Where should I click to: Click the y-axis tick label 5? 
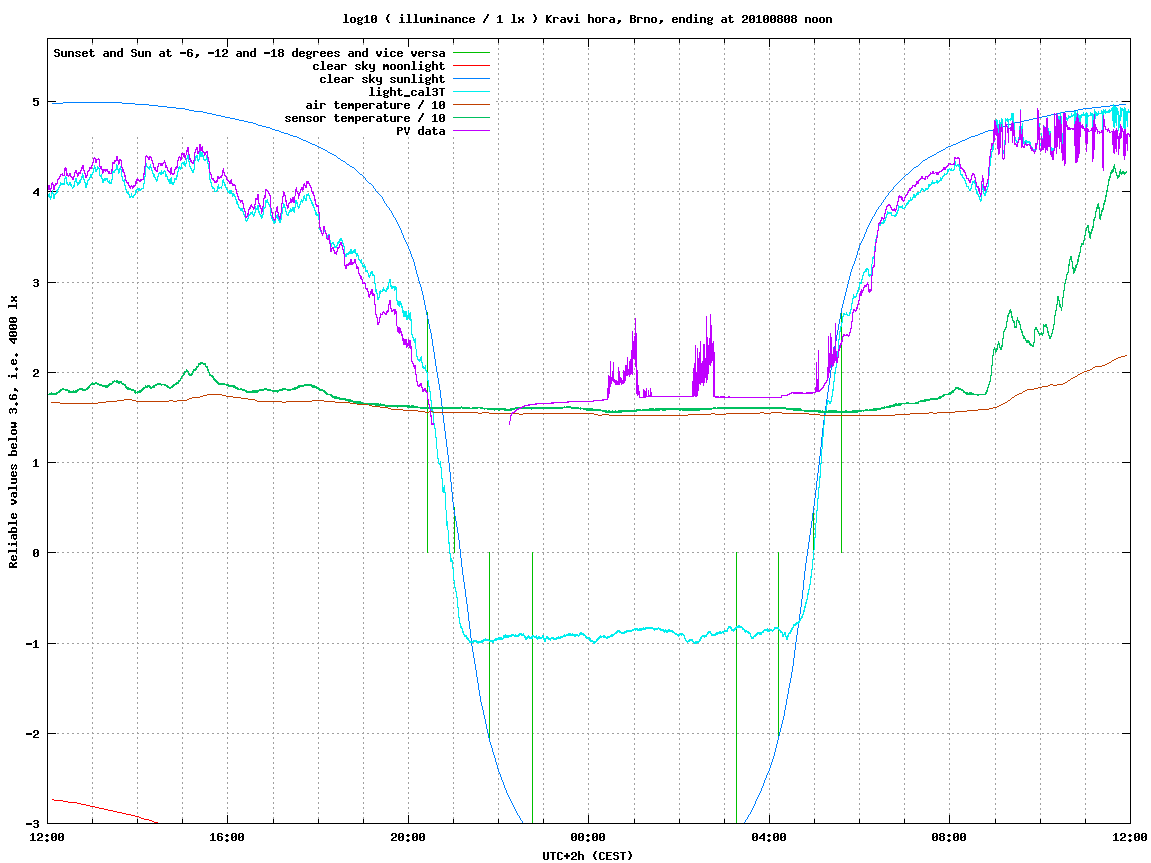pyautogui.click(x=35, y=102)
